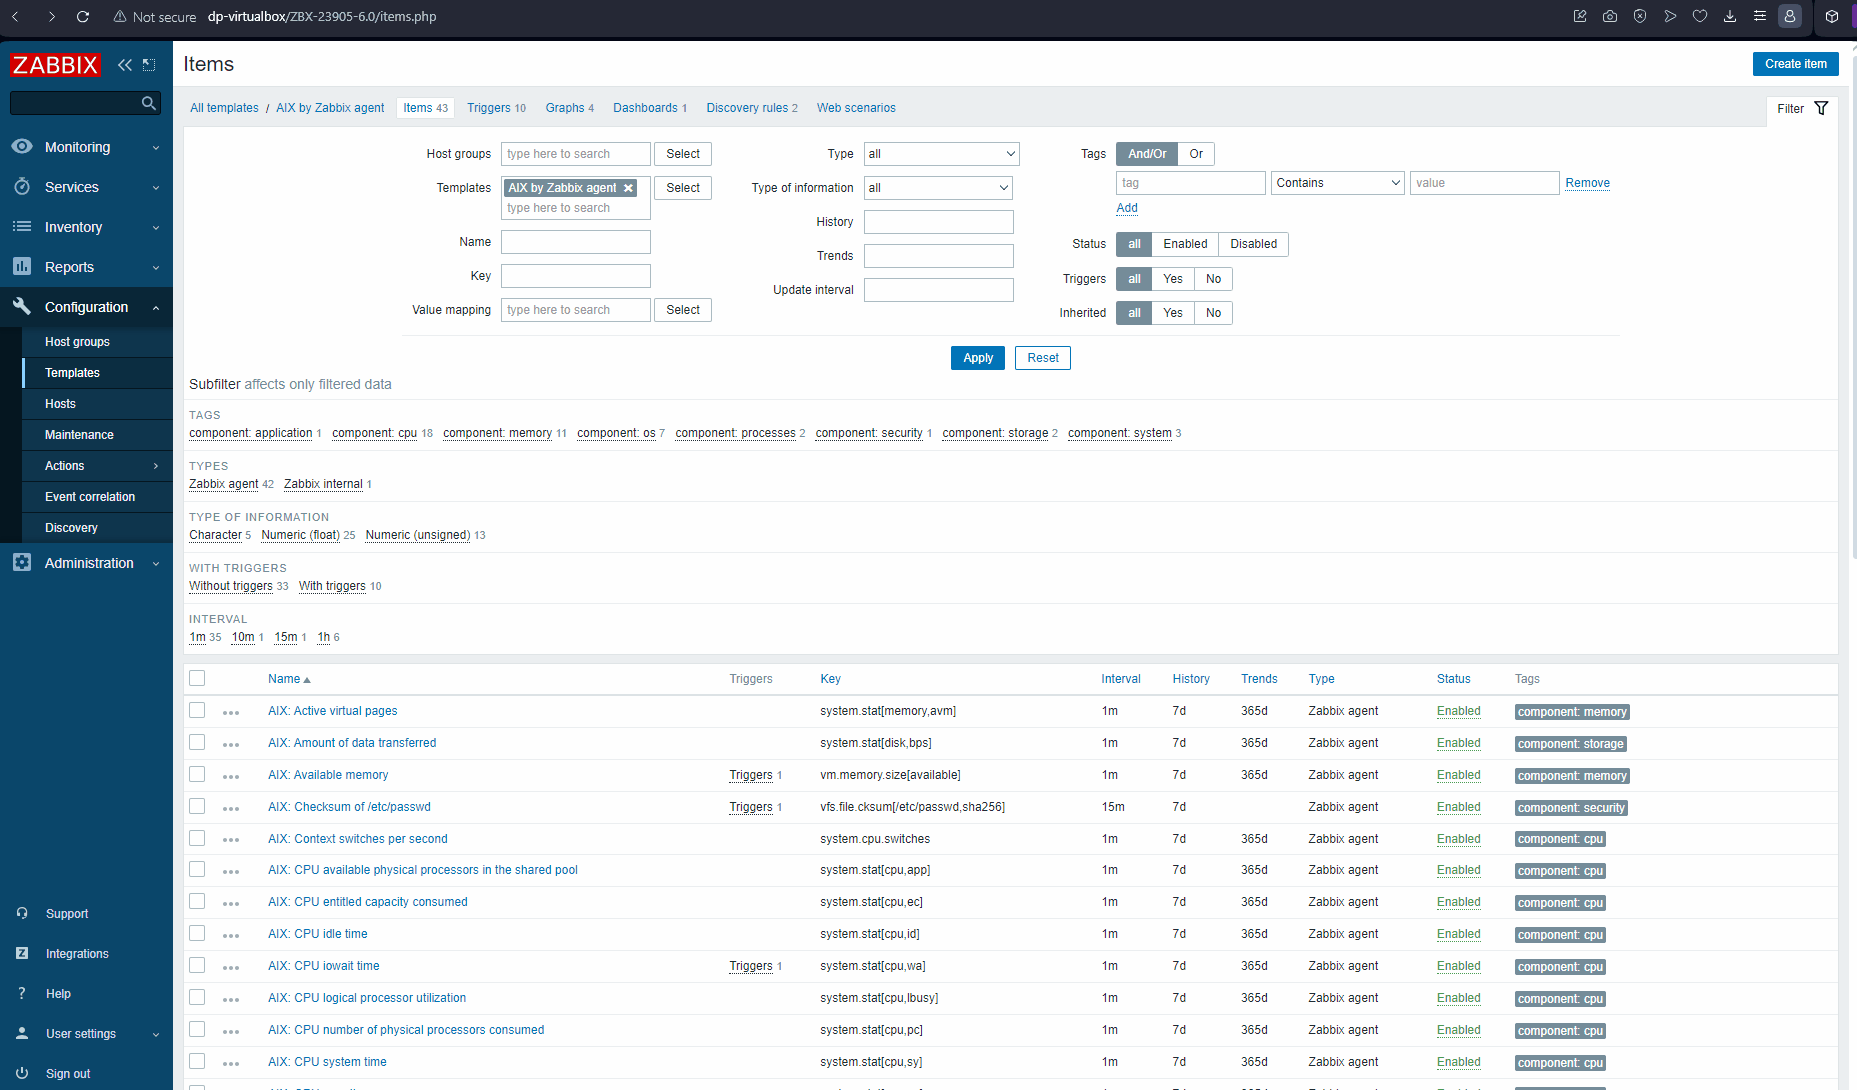Click the sidebar search magnifier icon
The height and width of the screenshot is (1090, 1857).
pyautogui.click(x=149, y=103)
